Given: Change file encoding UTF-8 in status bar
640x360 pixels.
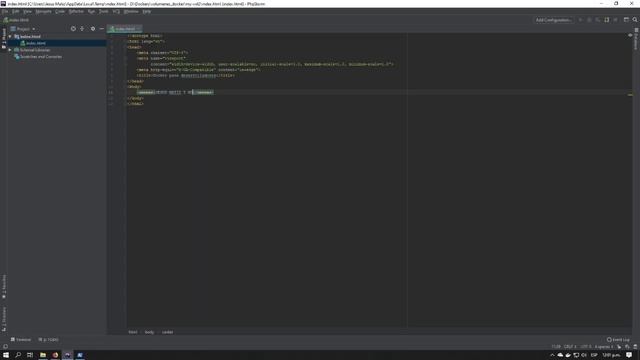Looking at the screenshot, I should point(586,347).
